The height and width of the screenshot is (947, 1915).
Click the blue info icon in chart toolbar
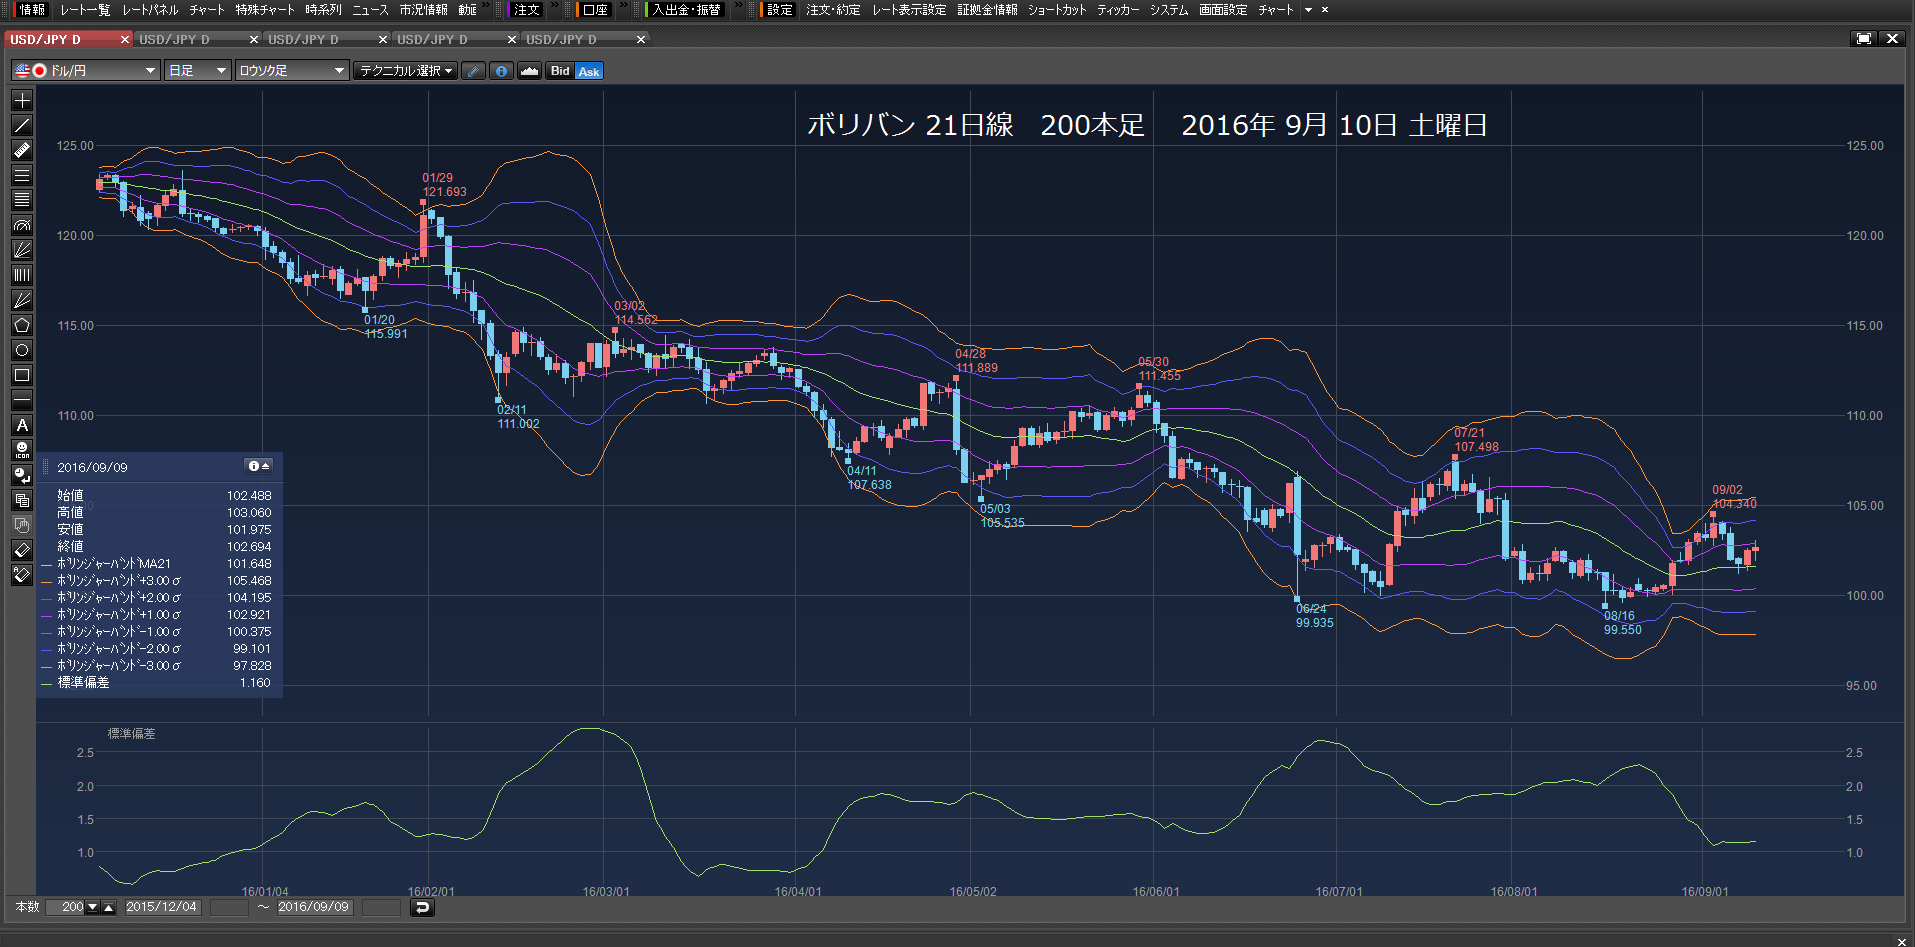502,71
